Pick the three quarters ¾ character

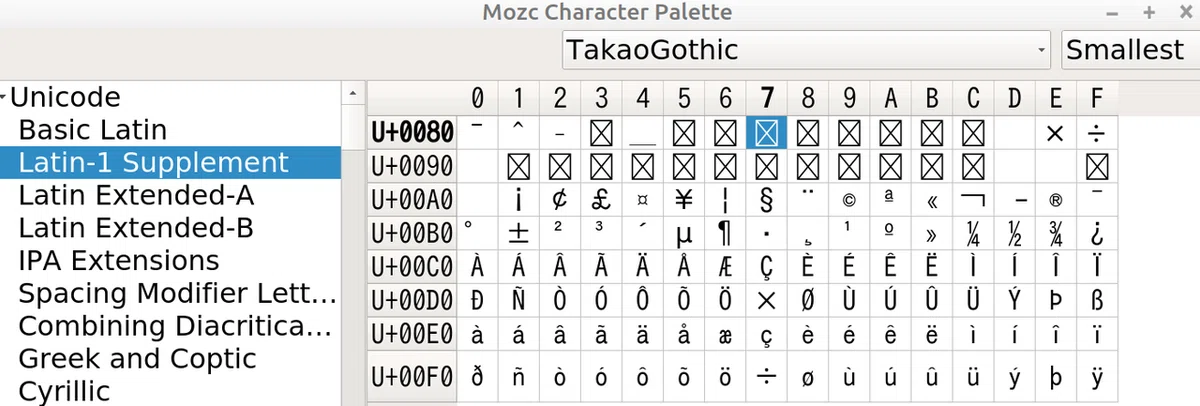point(1056,233)
